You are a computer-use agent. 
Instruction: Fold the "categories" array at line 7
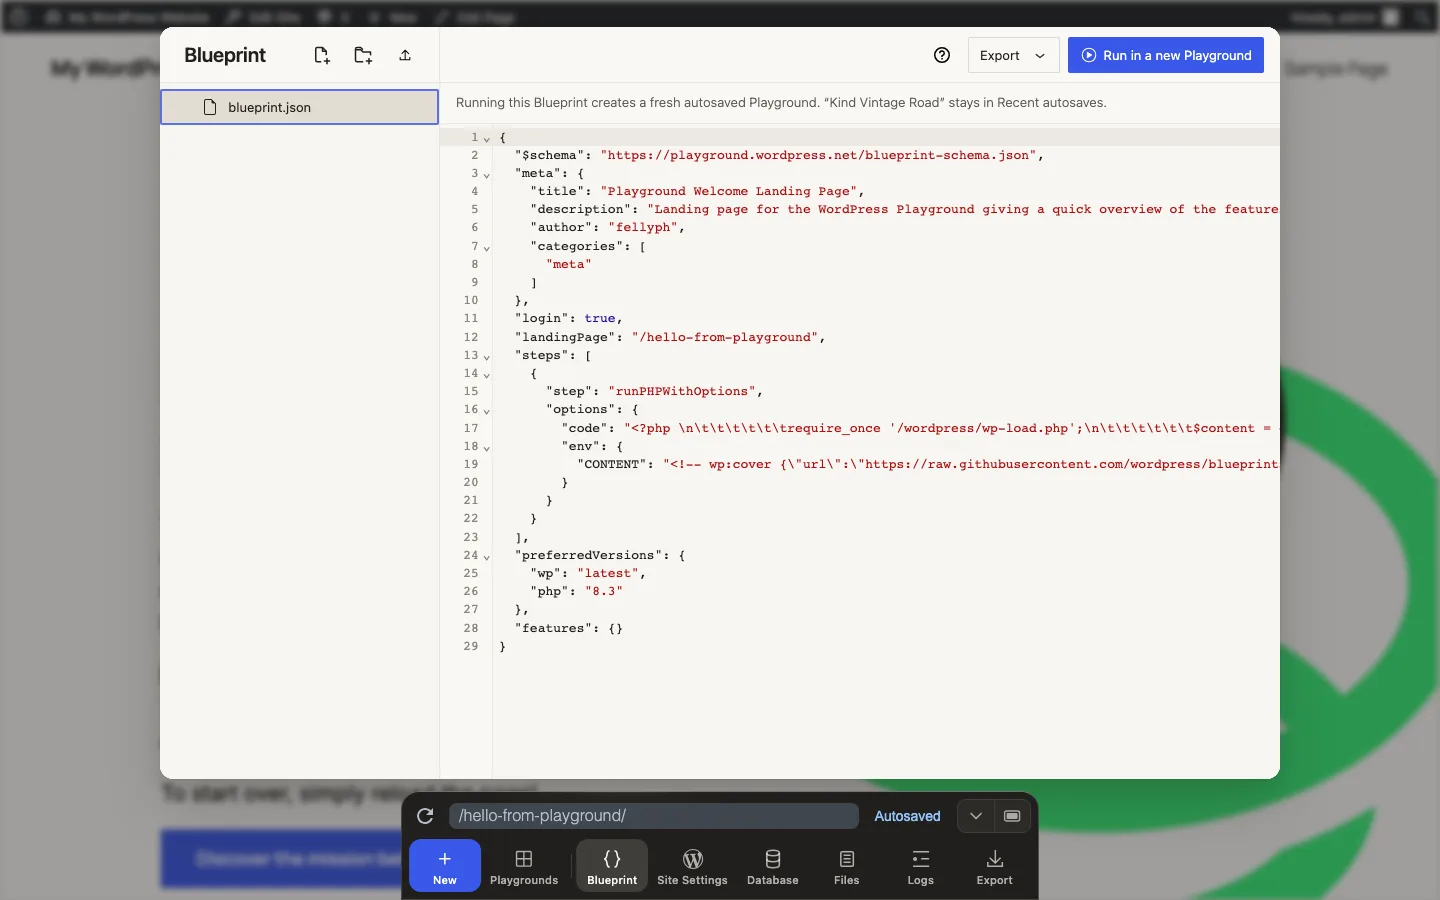[487, 248]
